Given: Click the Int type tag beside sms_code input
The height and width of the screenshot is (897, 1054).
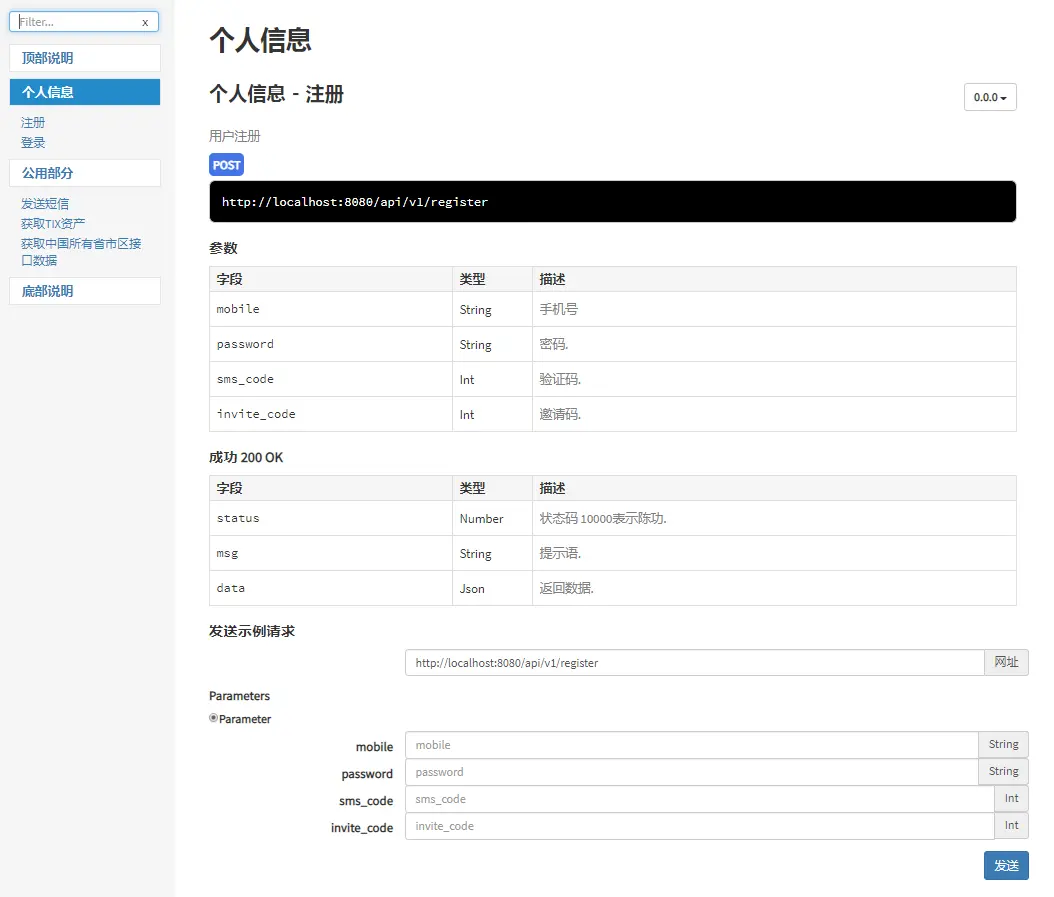Looking at the screenshot, I should point(1012,798).
